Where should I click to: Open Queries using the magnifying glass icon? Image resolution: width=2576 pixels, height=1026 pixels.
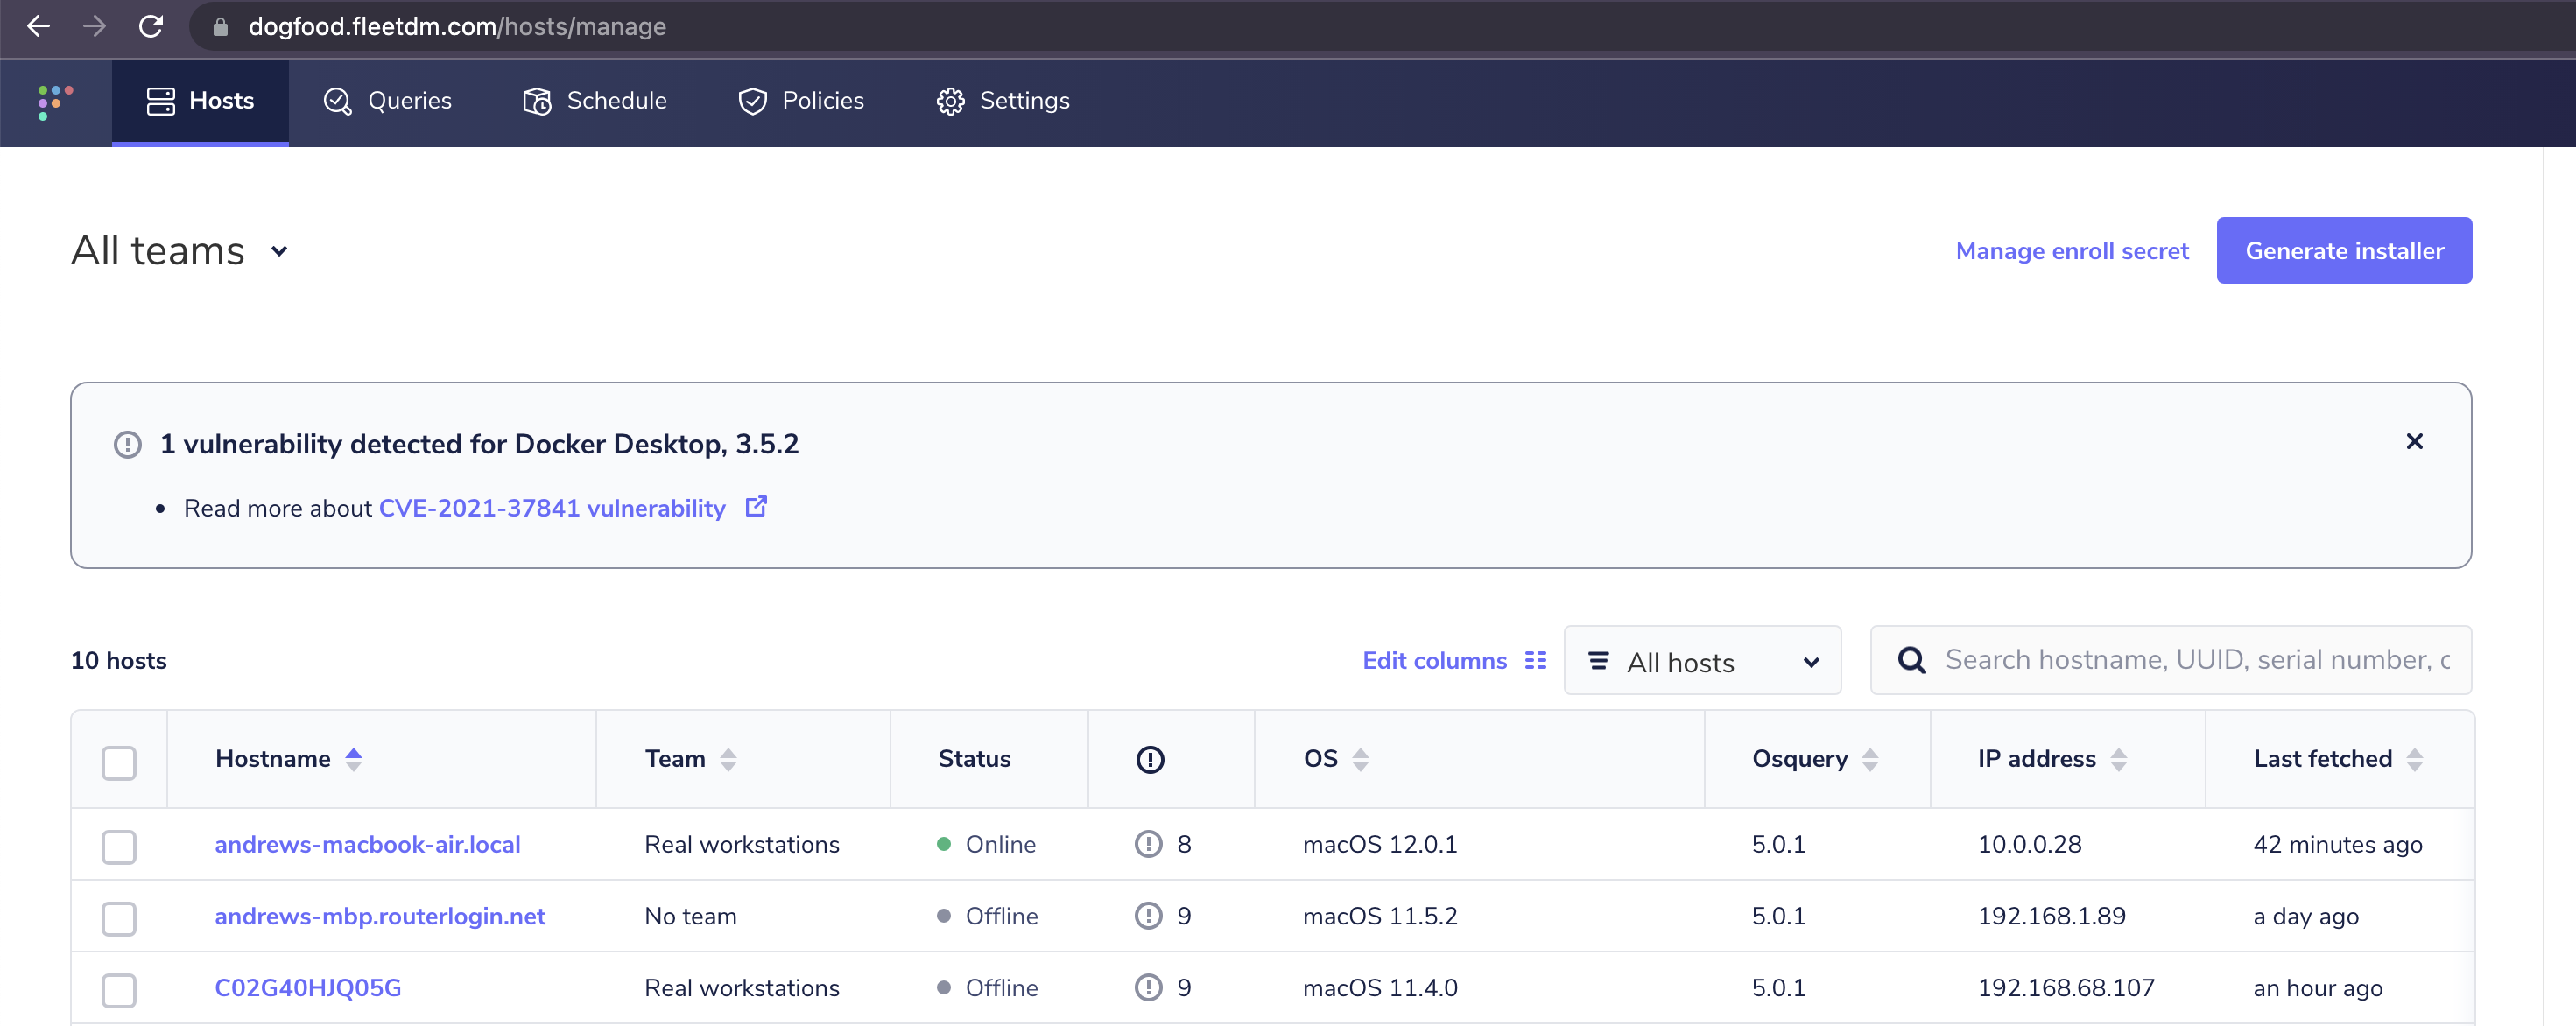click(337, 101)
